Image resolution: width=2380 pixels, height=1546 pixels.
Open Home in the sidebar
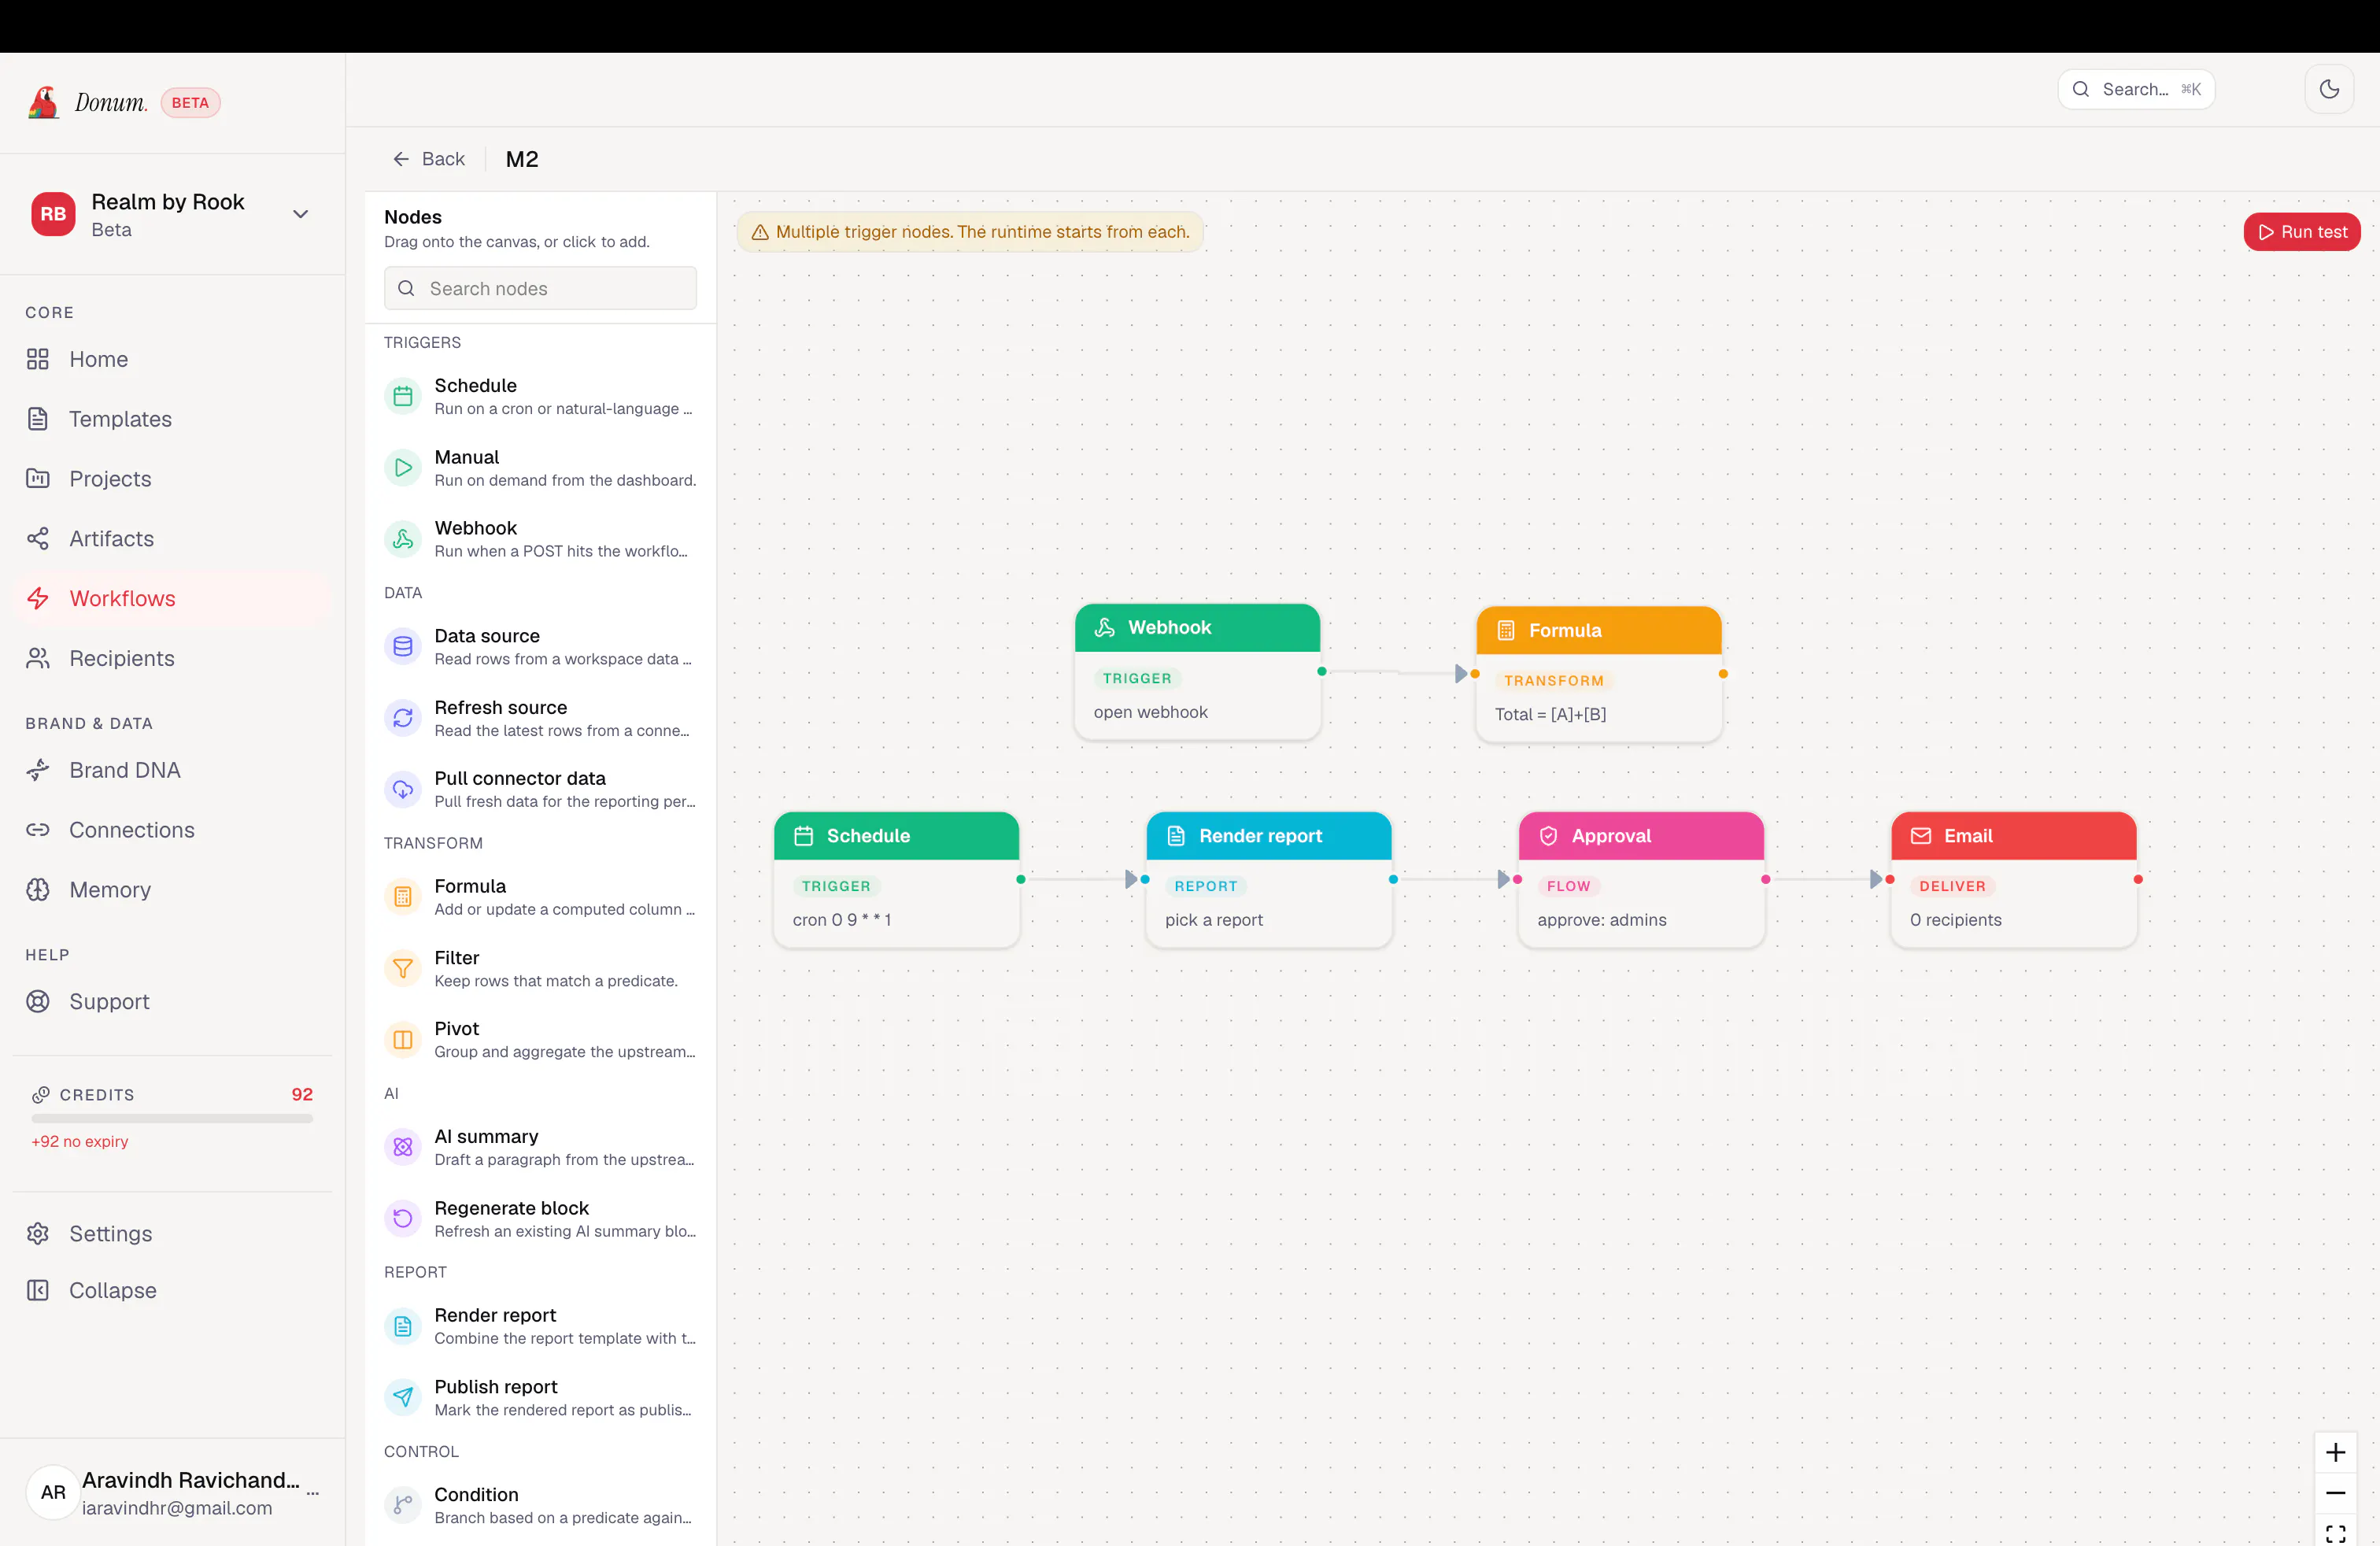172,359
